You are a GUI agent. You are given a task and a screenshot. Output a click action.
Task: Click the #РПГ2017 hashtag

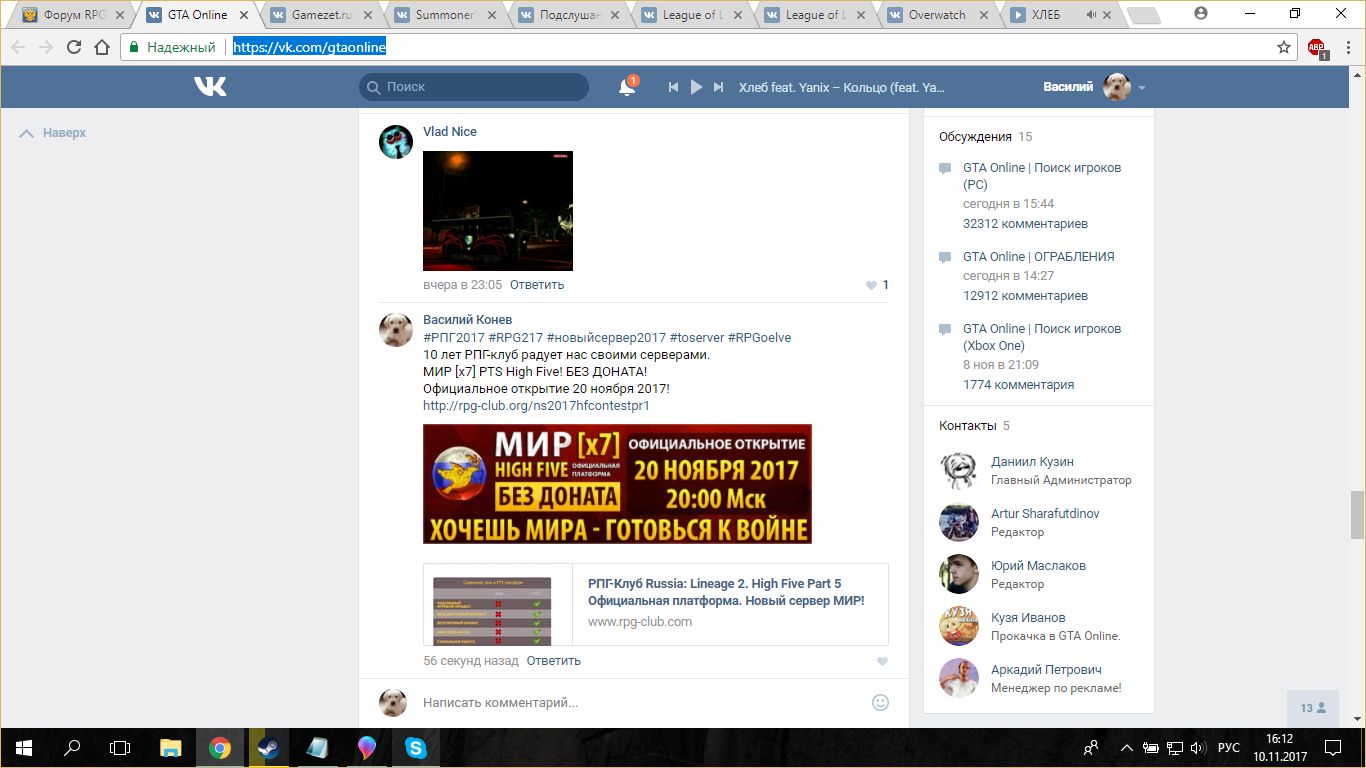tap(454, 338)
